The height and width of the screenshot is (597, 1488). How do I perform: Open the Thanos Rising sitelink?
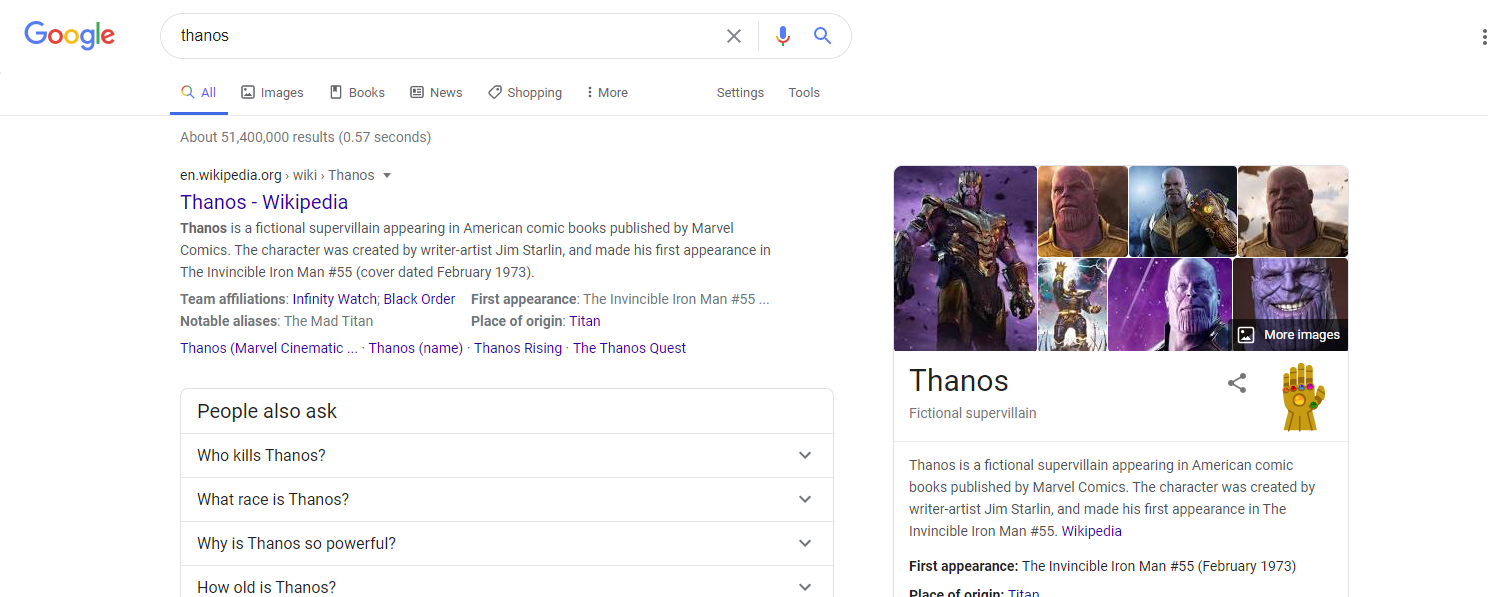pos(518,348)
